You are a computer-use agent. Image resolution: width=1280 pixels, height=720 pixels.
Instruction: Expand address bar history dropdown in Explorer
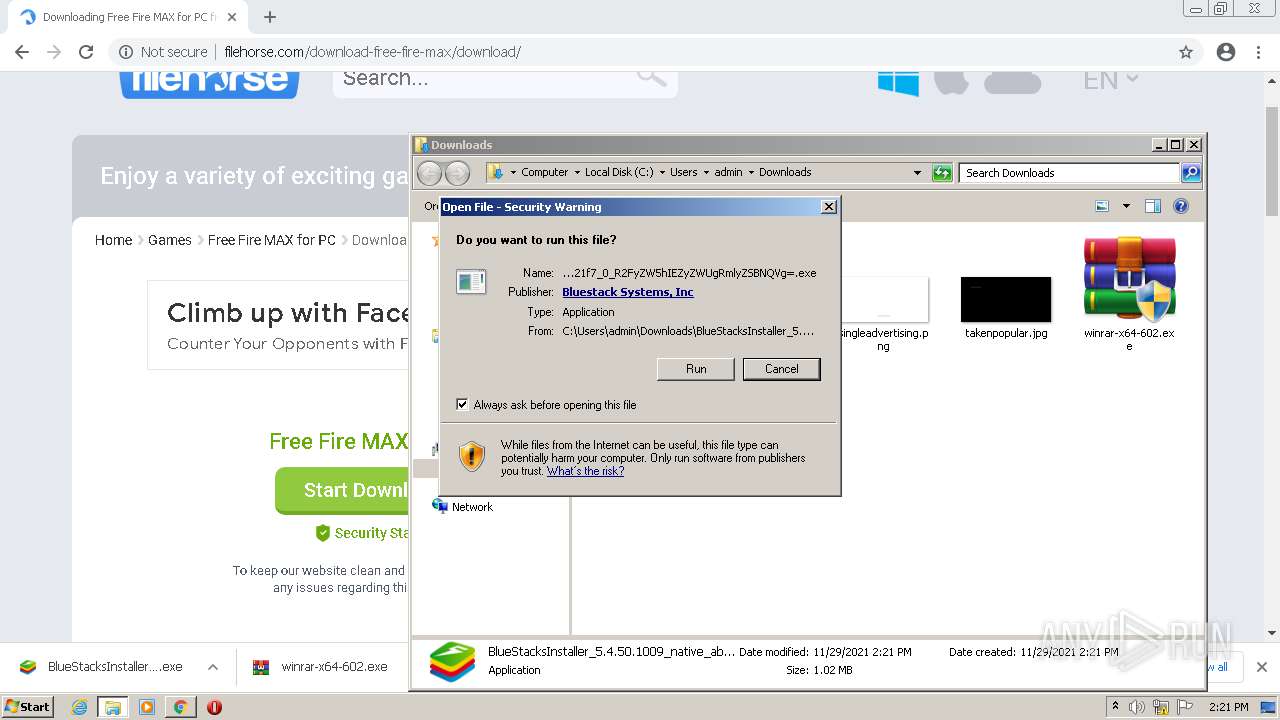pyautogui.click(x=917, y=173)
